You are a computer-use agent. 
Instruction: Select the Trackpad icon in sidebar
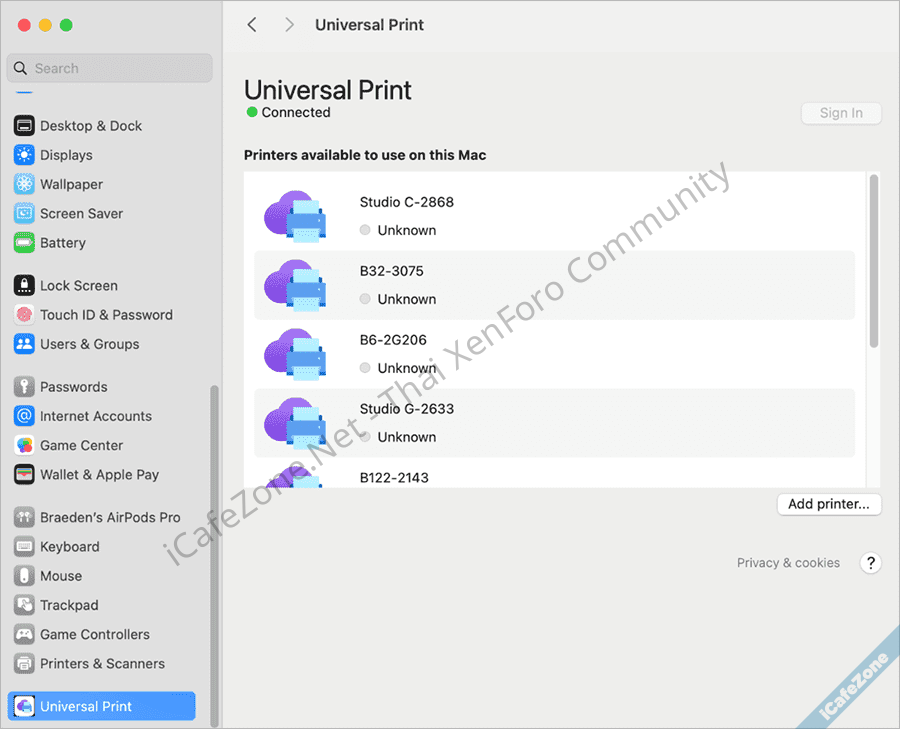tap(24, 605)
